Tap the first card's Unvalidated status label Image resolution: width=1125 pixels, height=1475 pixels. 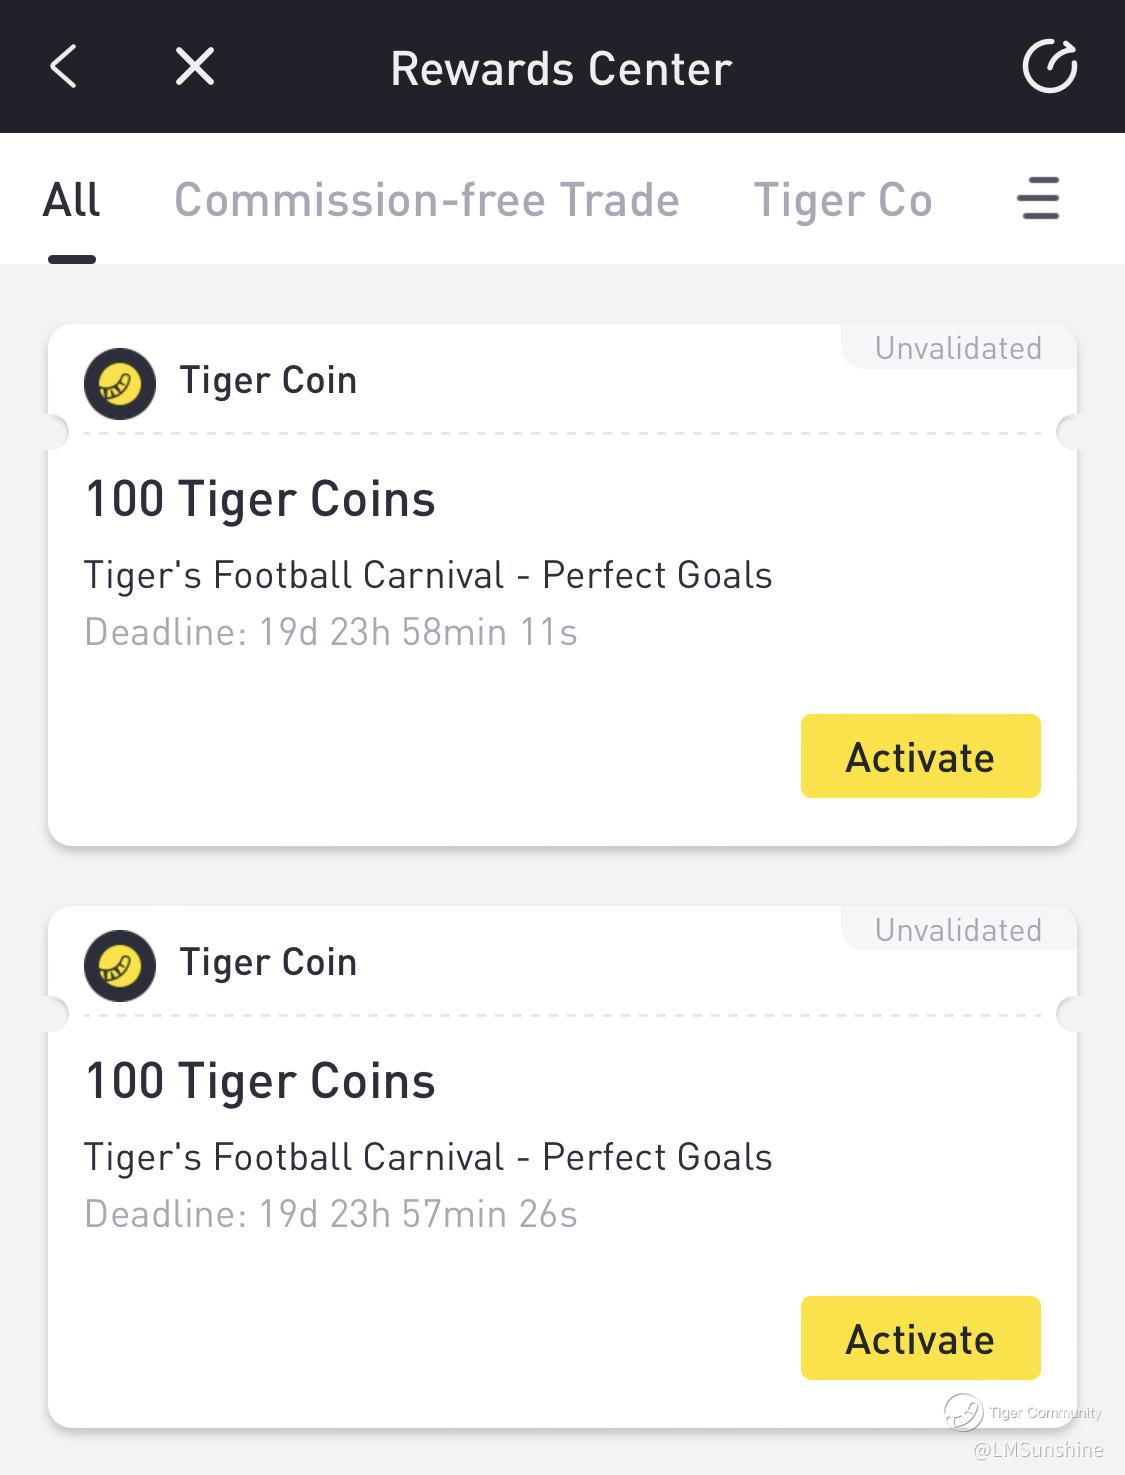tap(958, 348)
